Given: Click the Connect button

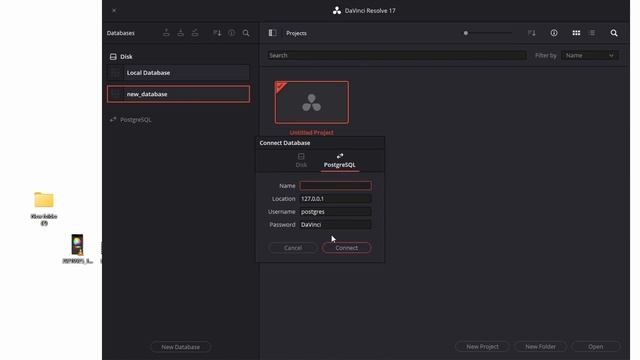Looking at the screenshot, I should 347,248.
